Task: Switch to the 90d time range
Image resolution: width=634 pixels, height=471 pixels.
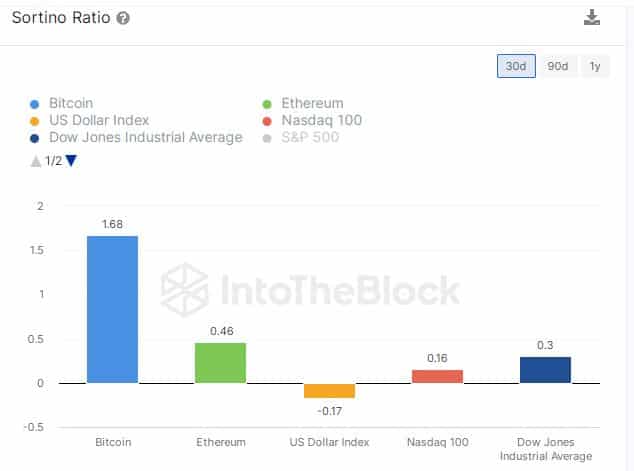Action: 557,66
